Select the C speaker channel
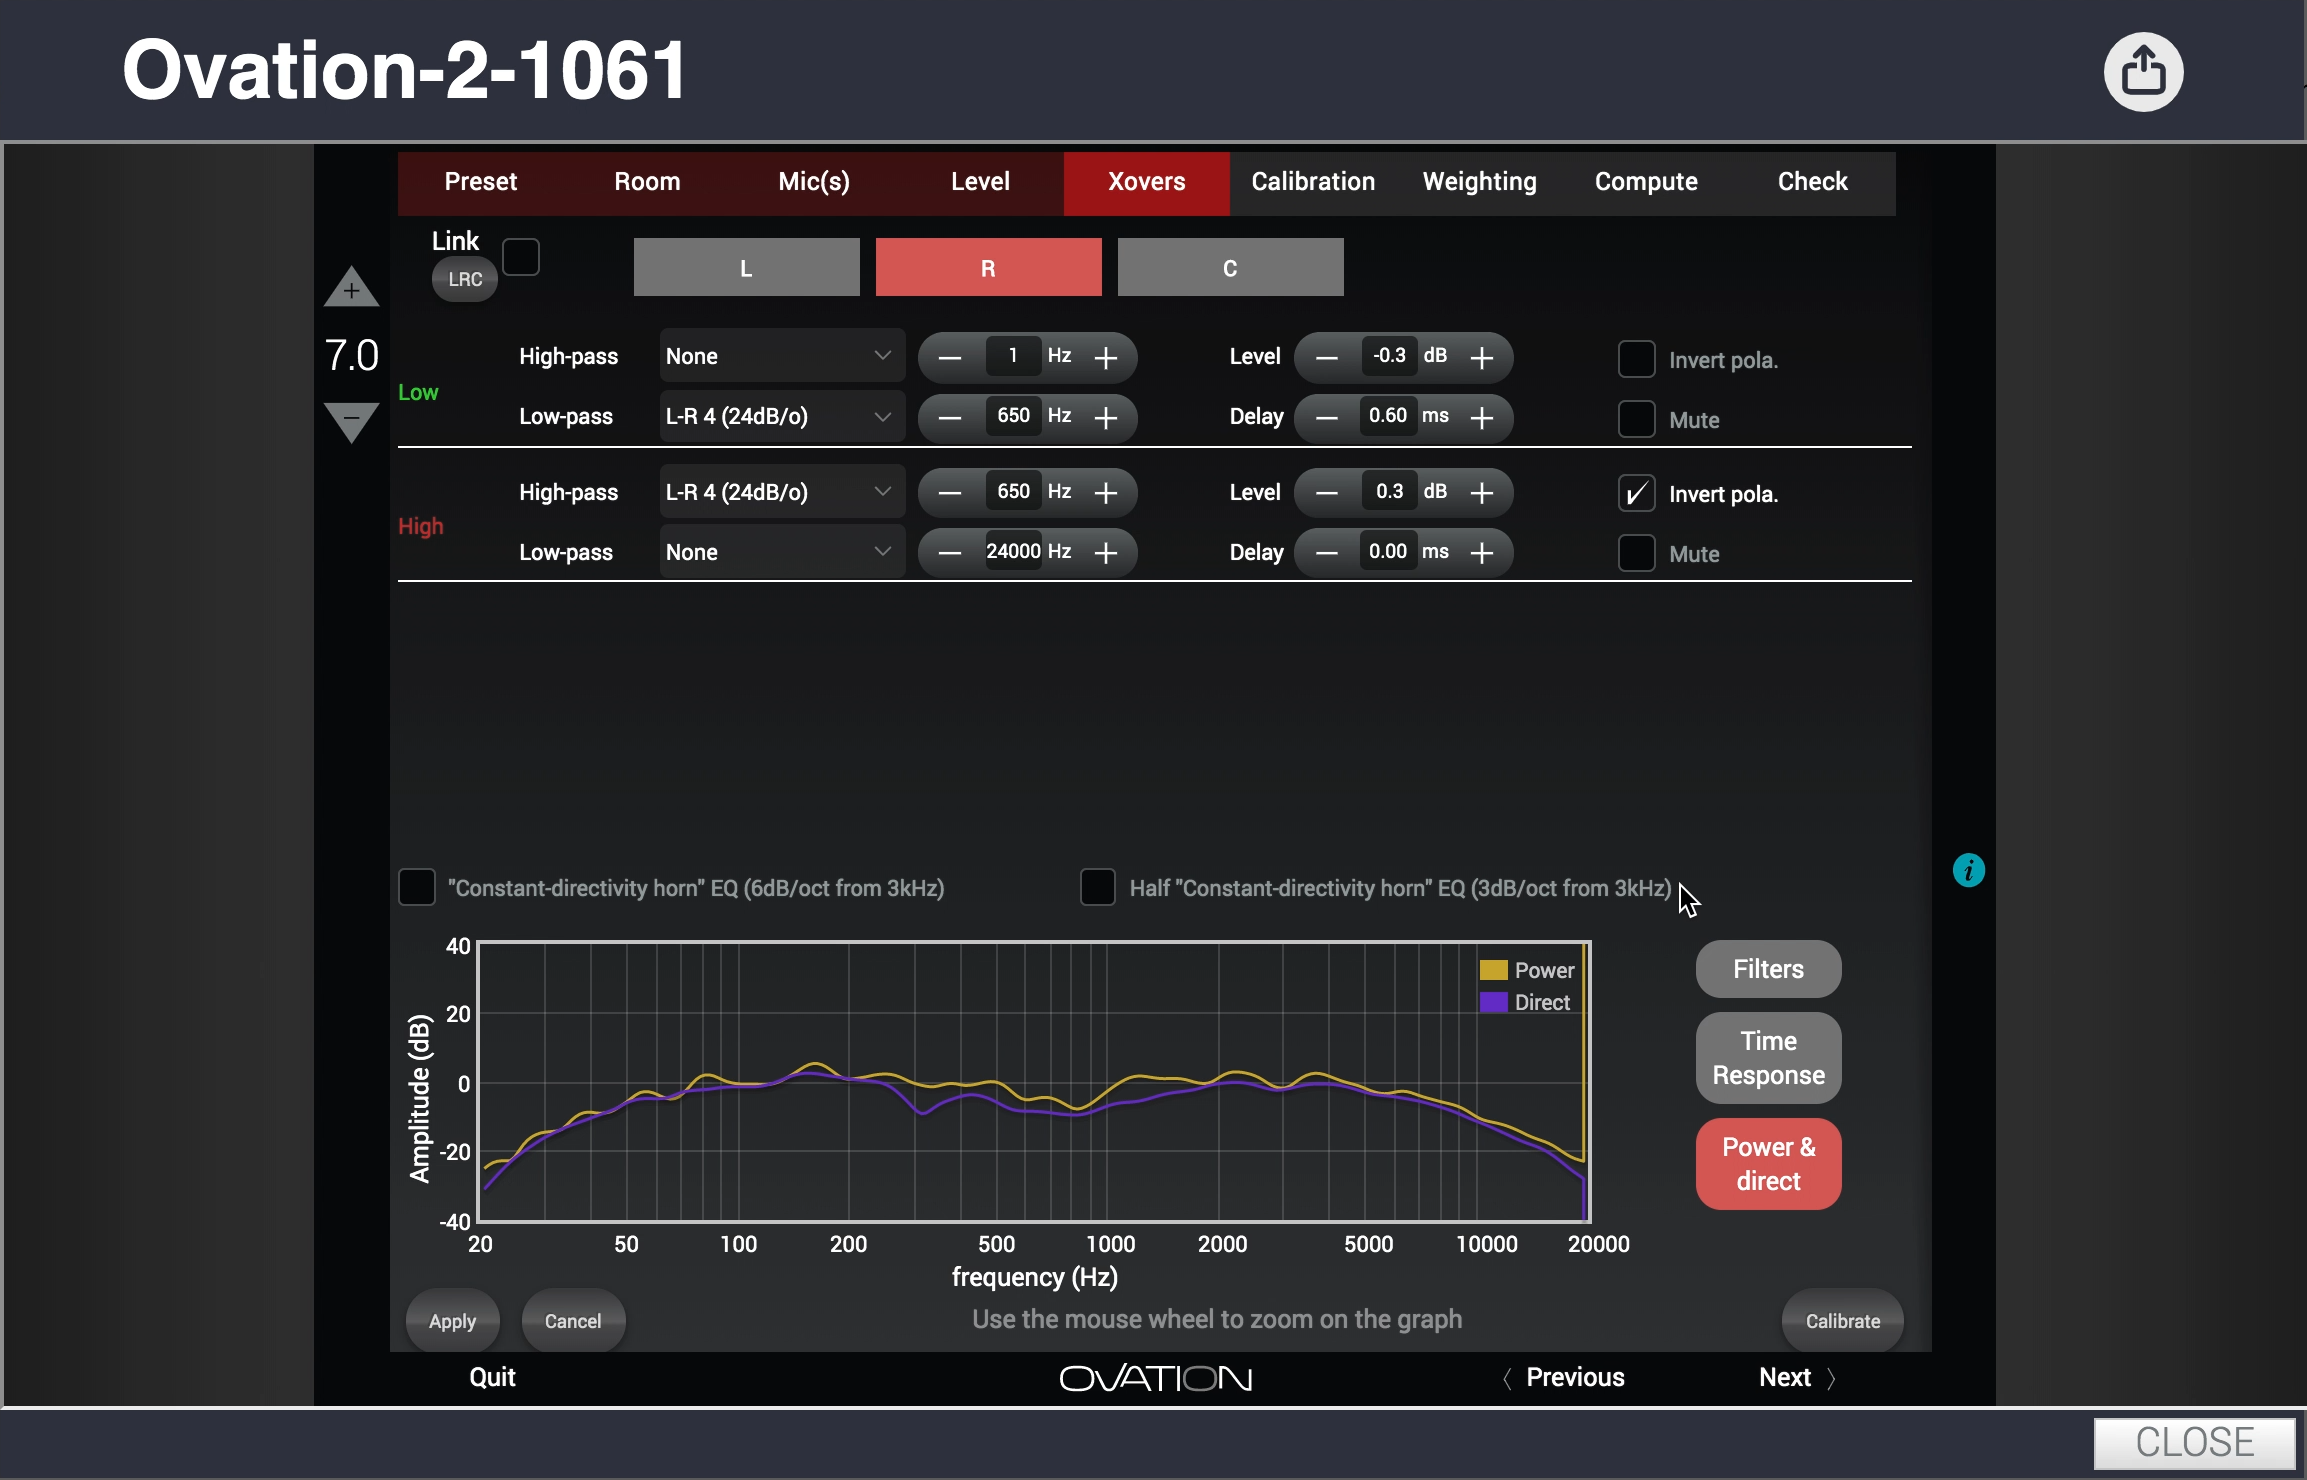This screenshot has width=2307, height=1480. tap(1230, 268)
